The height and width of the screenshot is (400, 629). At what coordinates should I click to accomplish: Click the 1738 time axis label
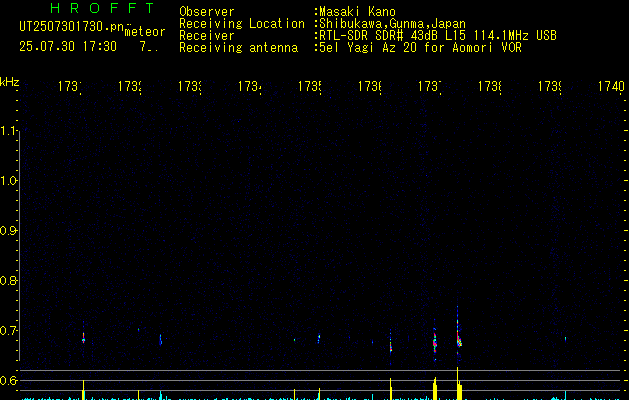coord(490,86)
